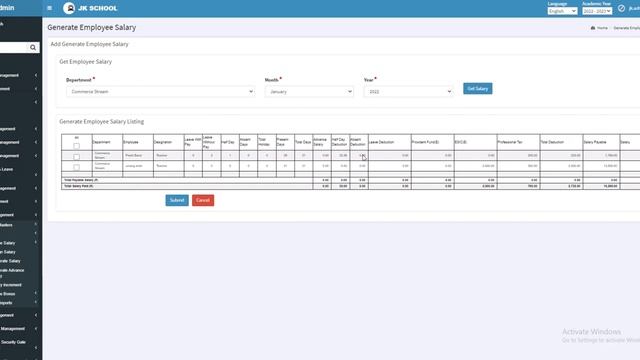Click the Leave With Pay column header
640x360 pixels.
point(193,142)
